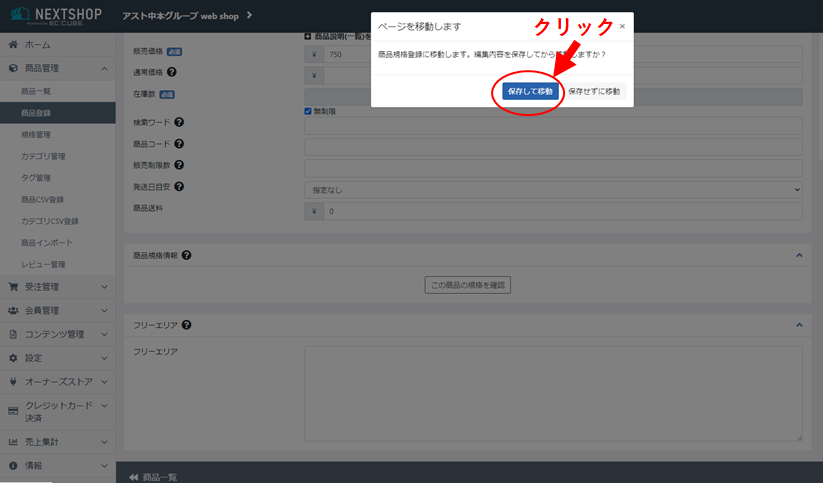Click the 保存して移動 button

coord(529,91)
